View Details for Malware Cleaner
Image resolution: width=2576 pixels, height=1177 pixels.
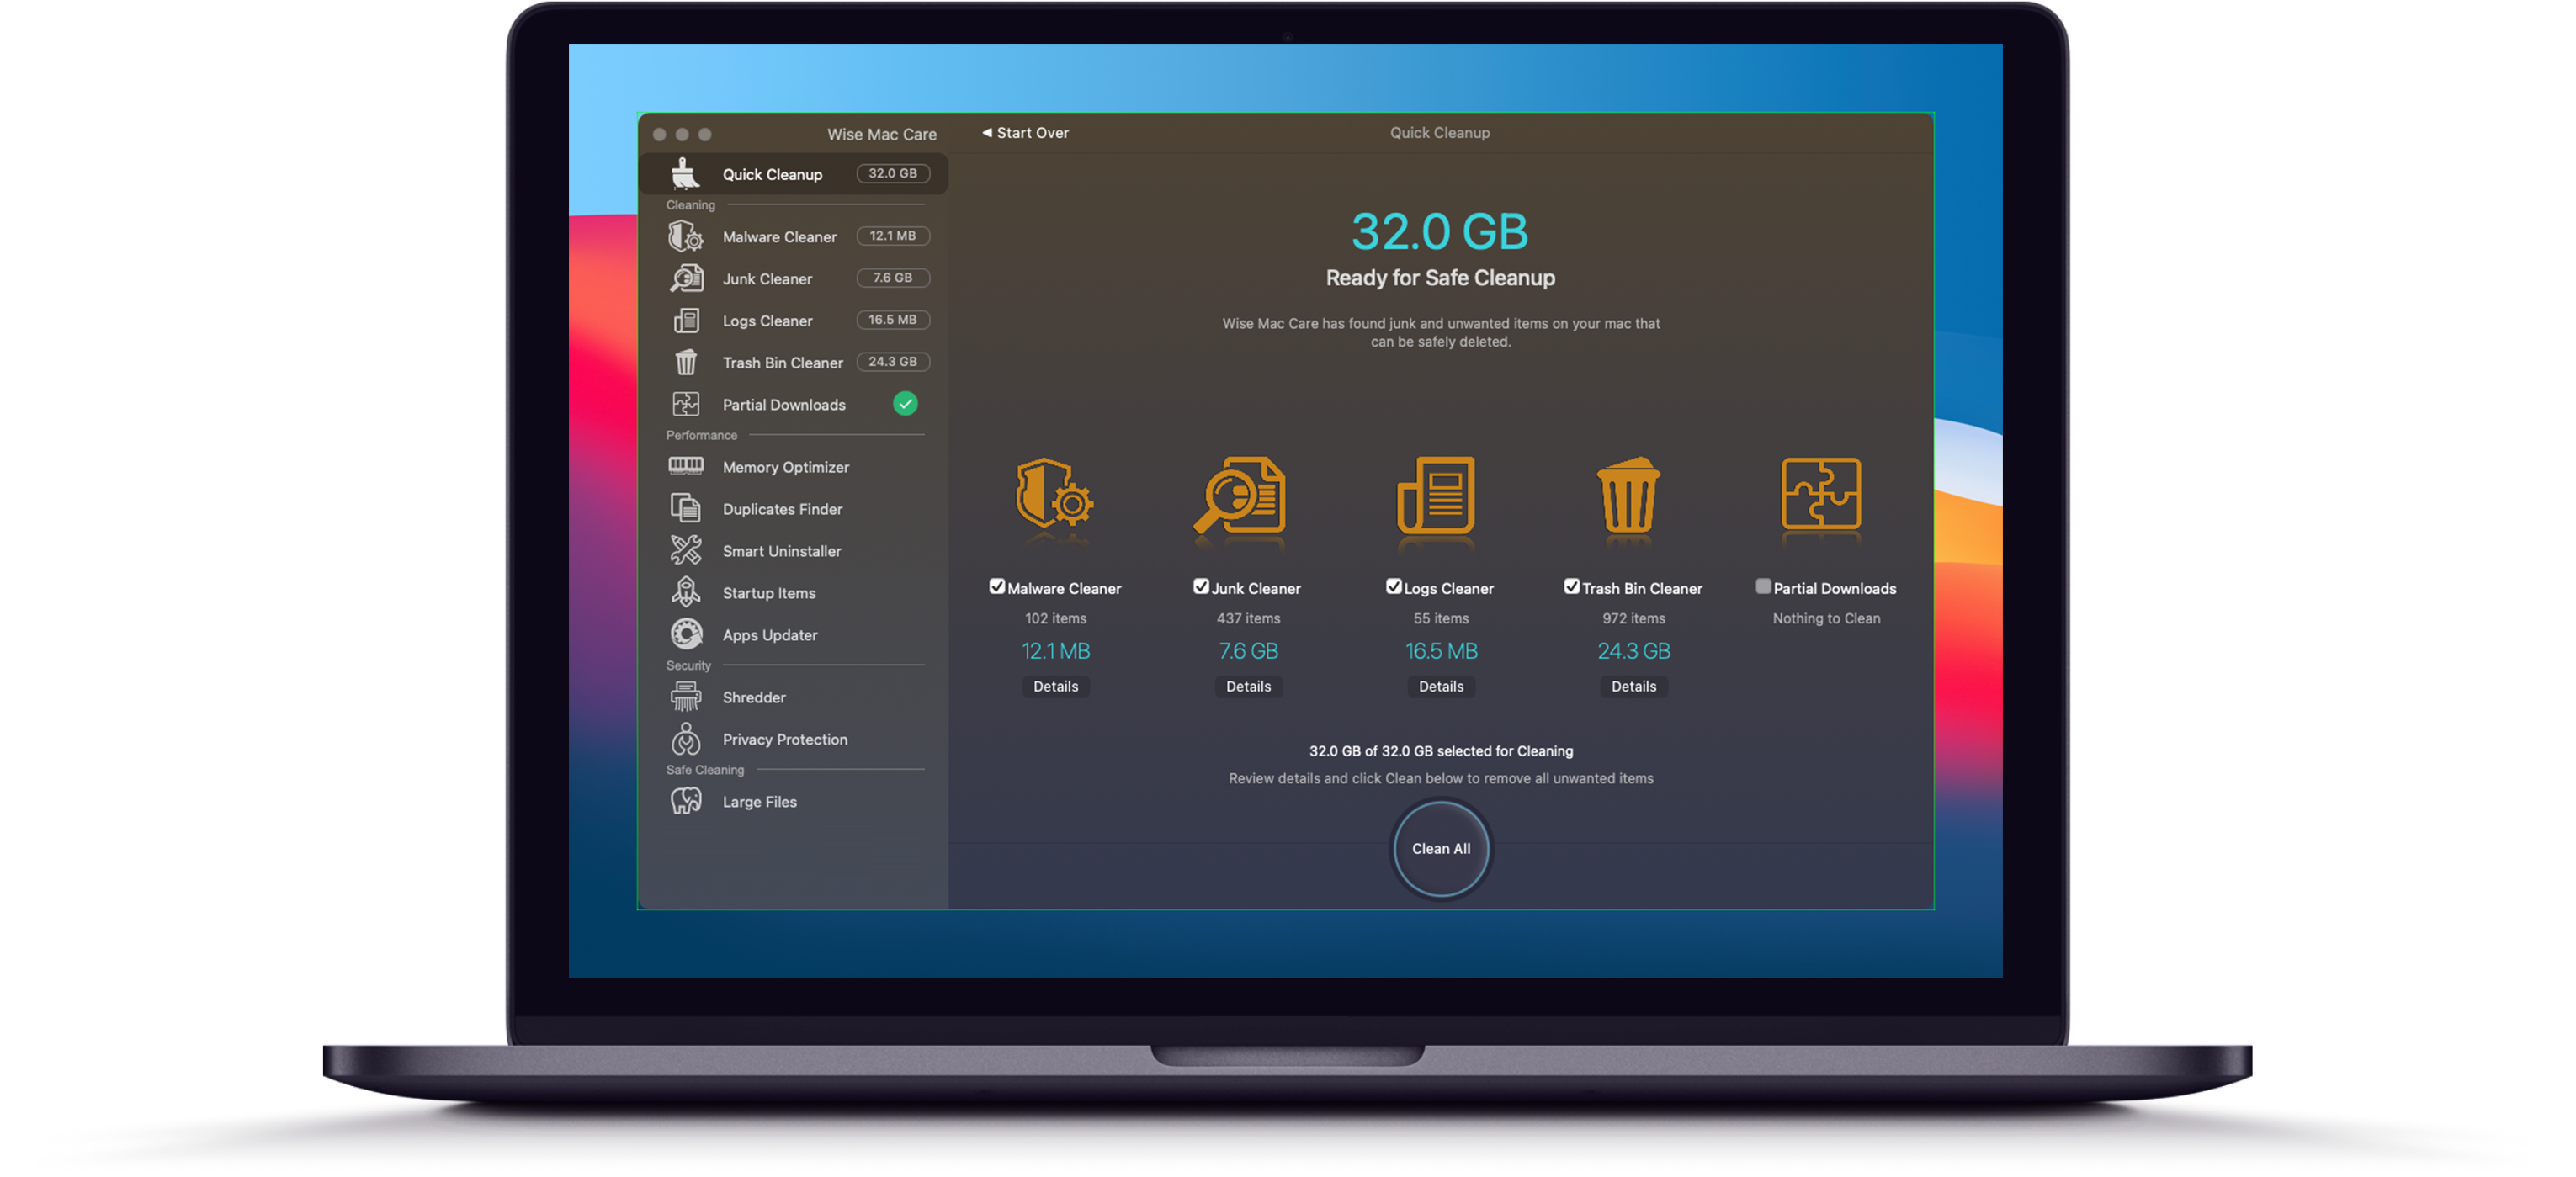click(x=1055, y=686)
